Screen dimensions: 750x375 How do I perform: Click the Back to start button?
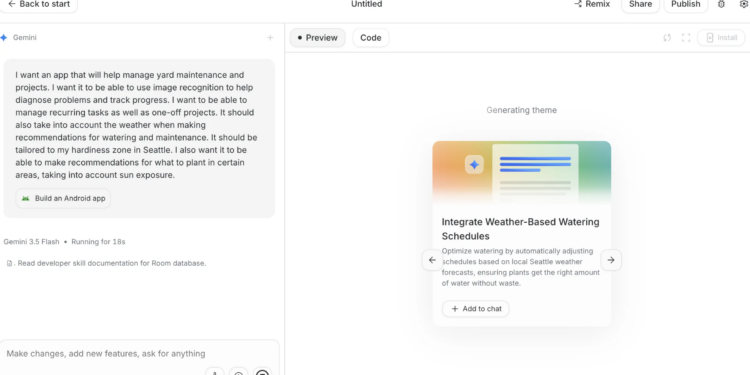tap(39, 4)
